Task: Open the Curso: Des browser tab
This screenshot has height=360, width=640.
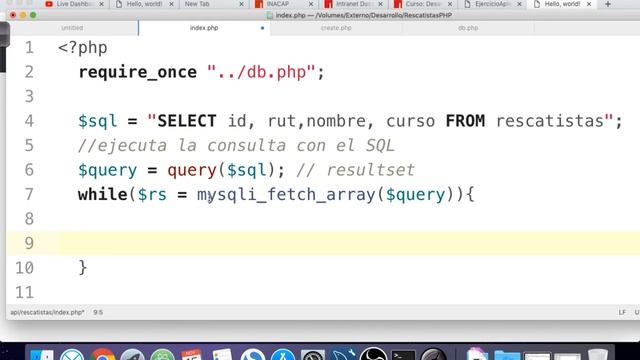Action: click(x=422, y=4)
